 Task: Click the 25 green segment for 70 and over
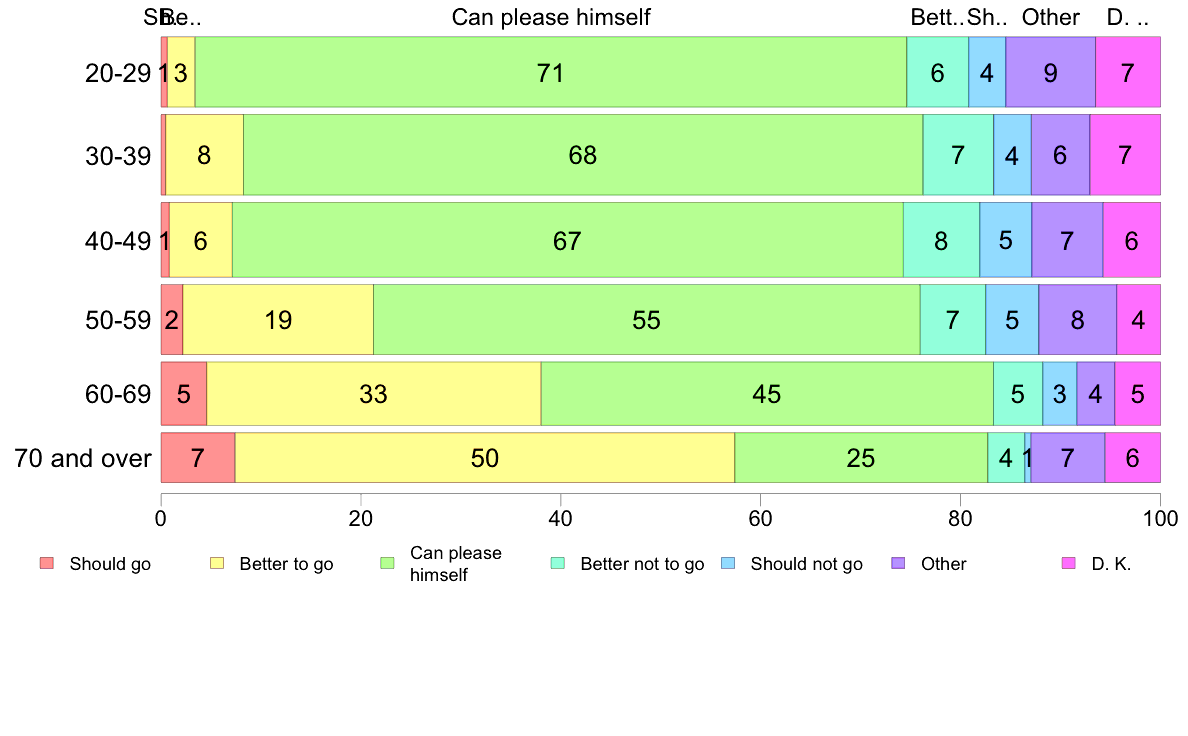coord(861,458)
